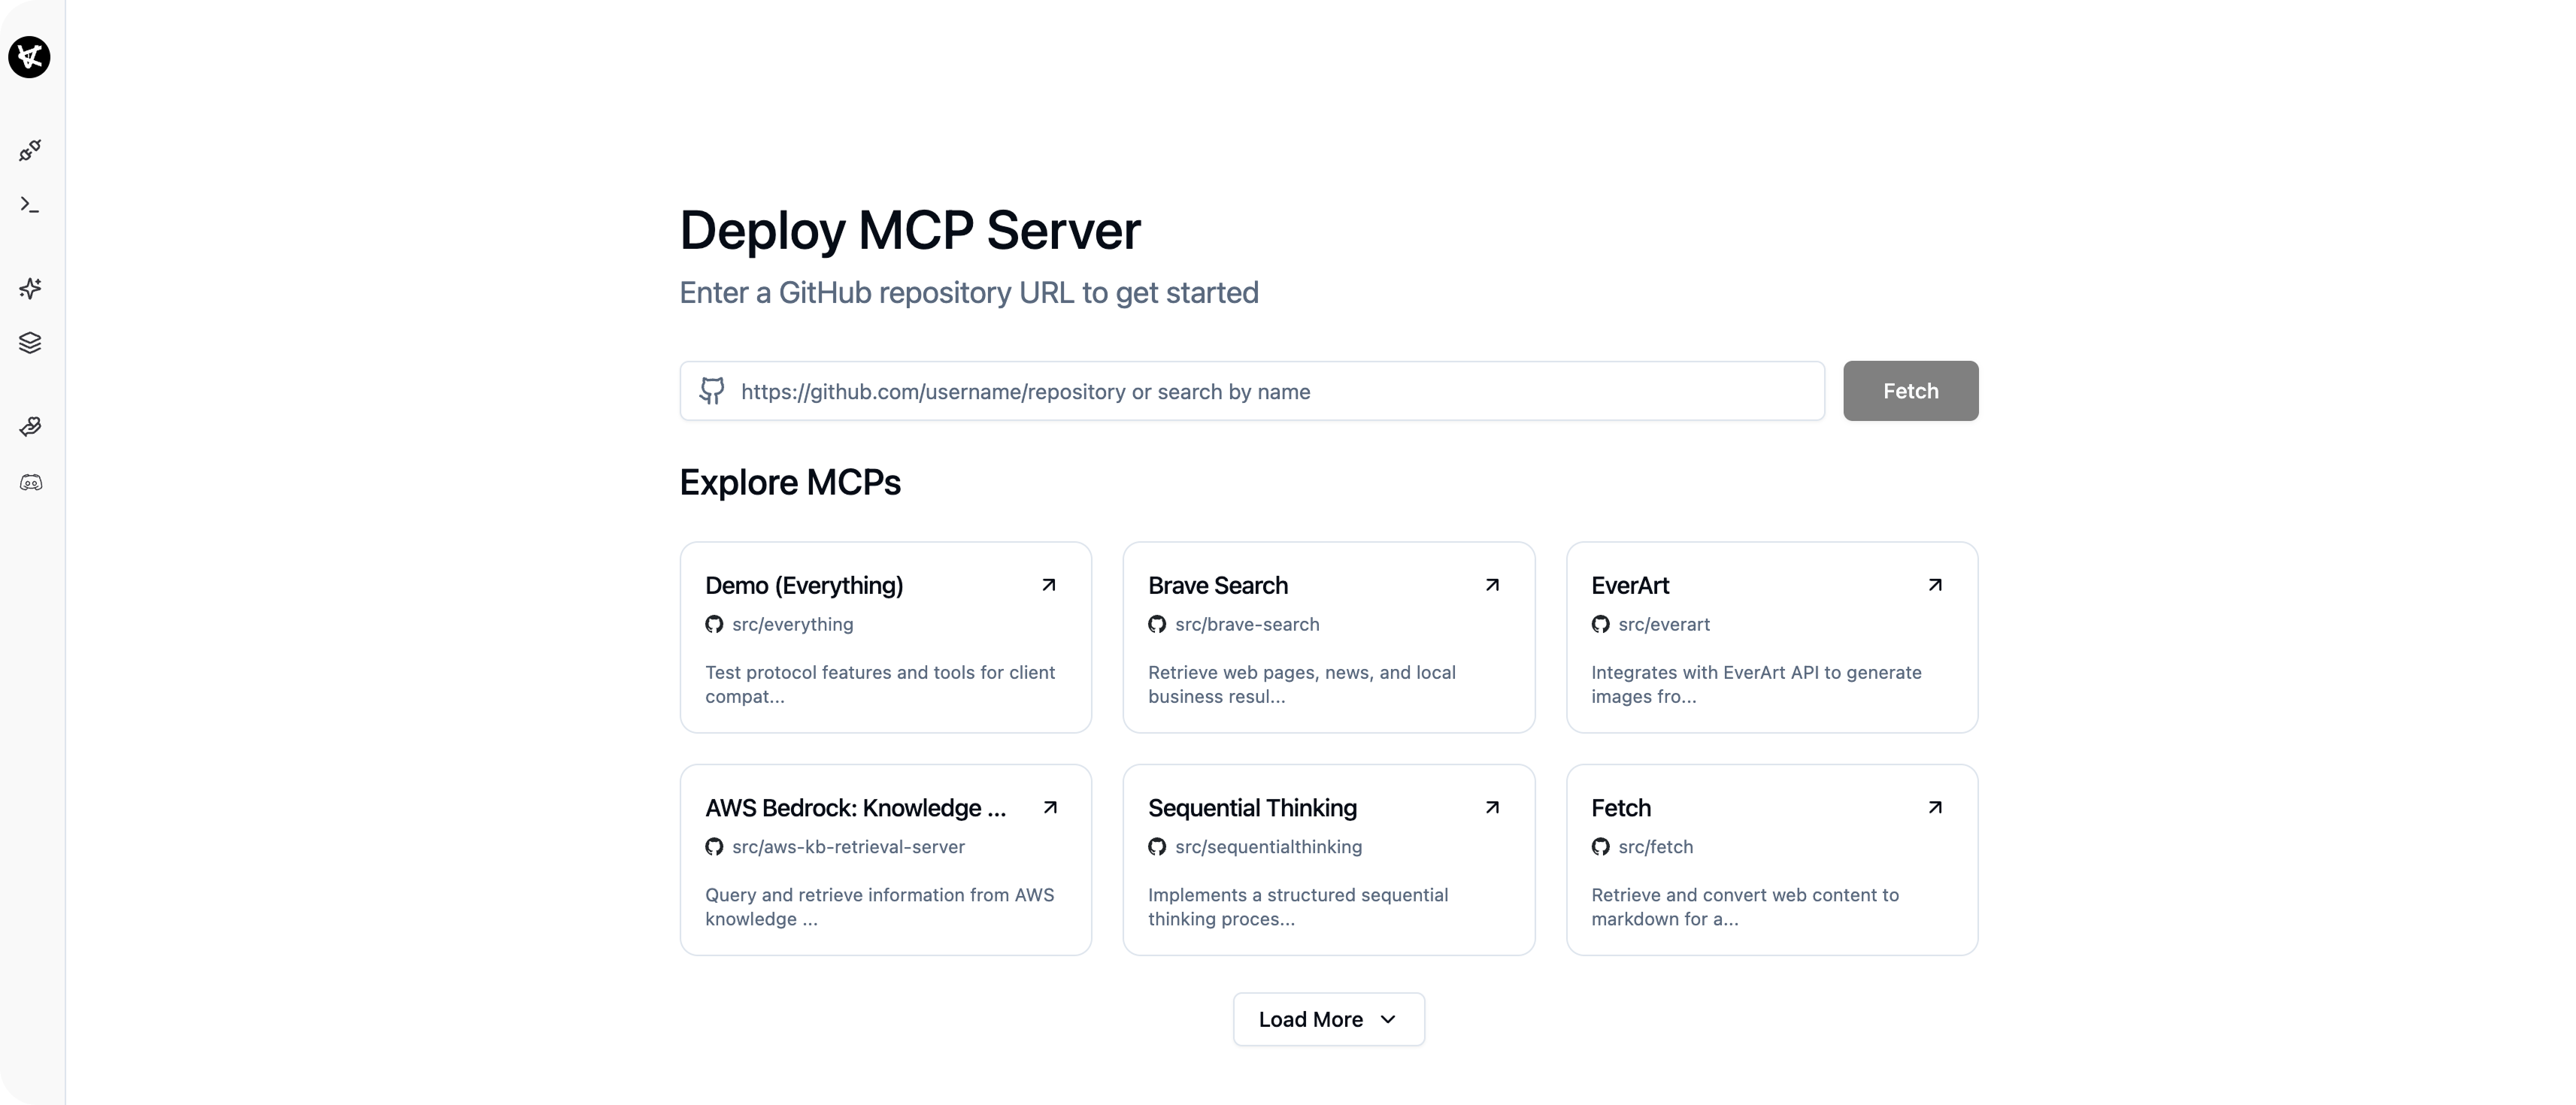Click the Sequential Thinking external-link arrow

[x=1492, y=807]
